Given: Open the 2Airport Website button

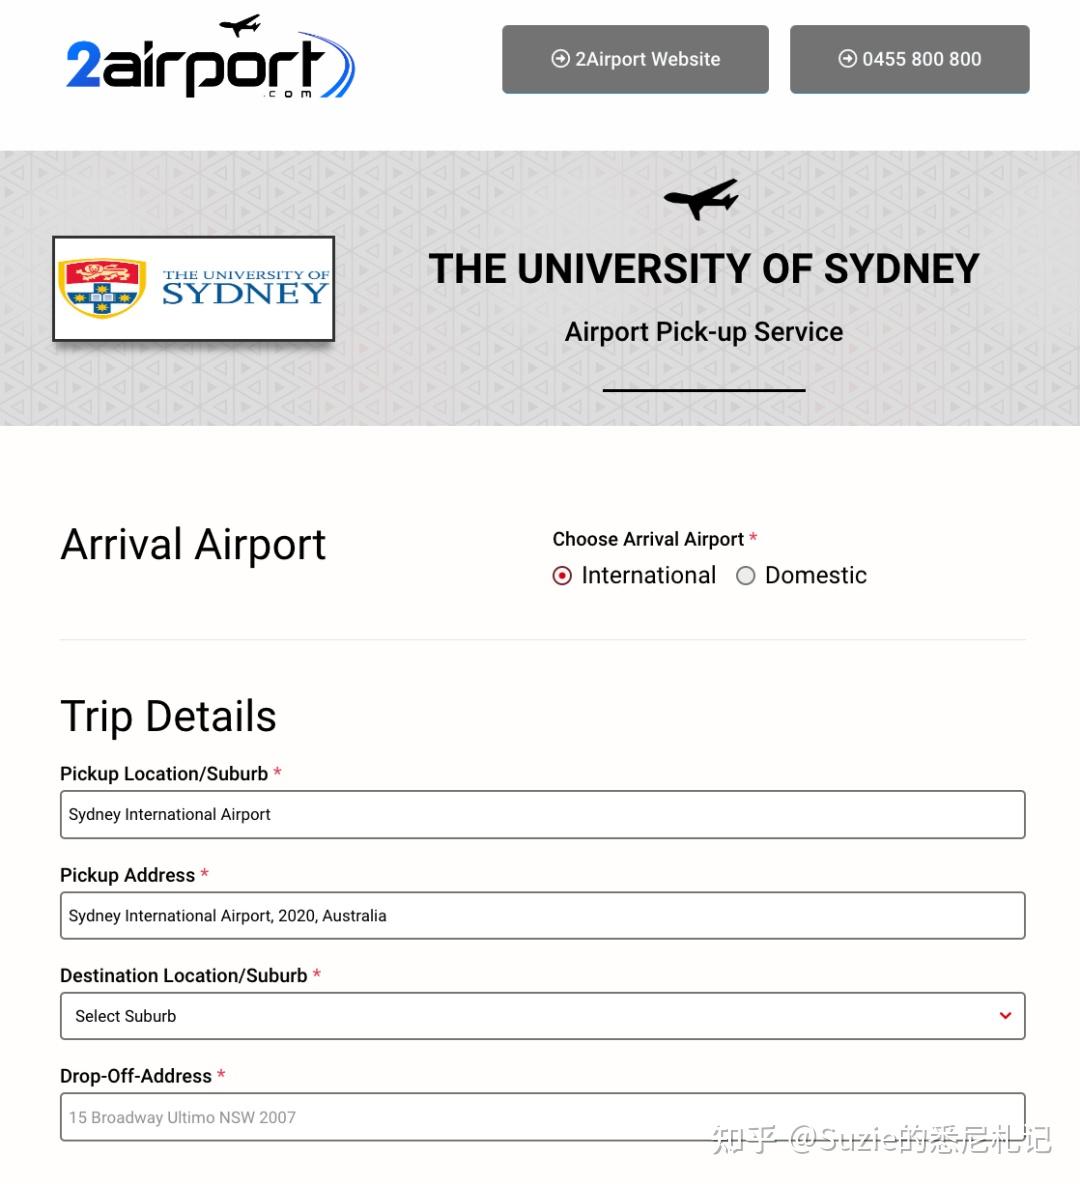Looking at the screenshot, I should point(635,59).
